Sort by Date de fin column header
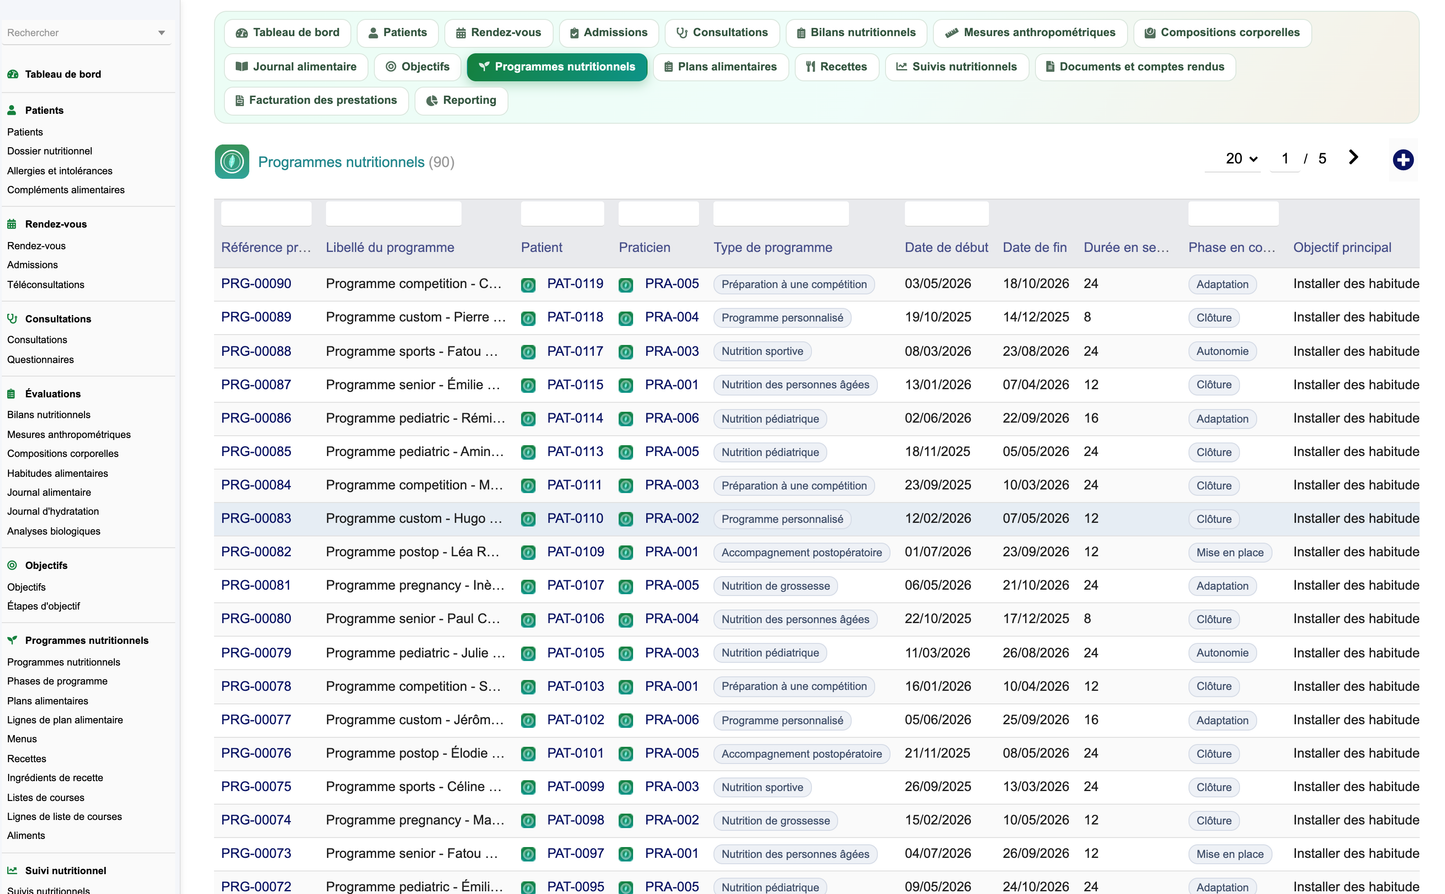This screenshot has height=894, width=1445. click(x=1035, y=247)
